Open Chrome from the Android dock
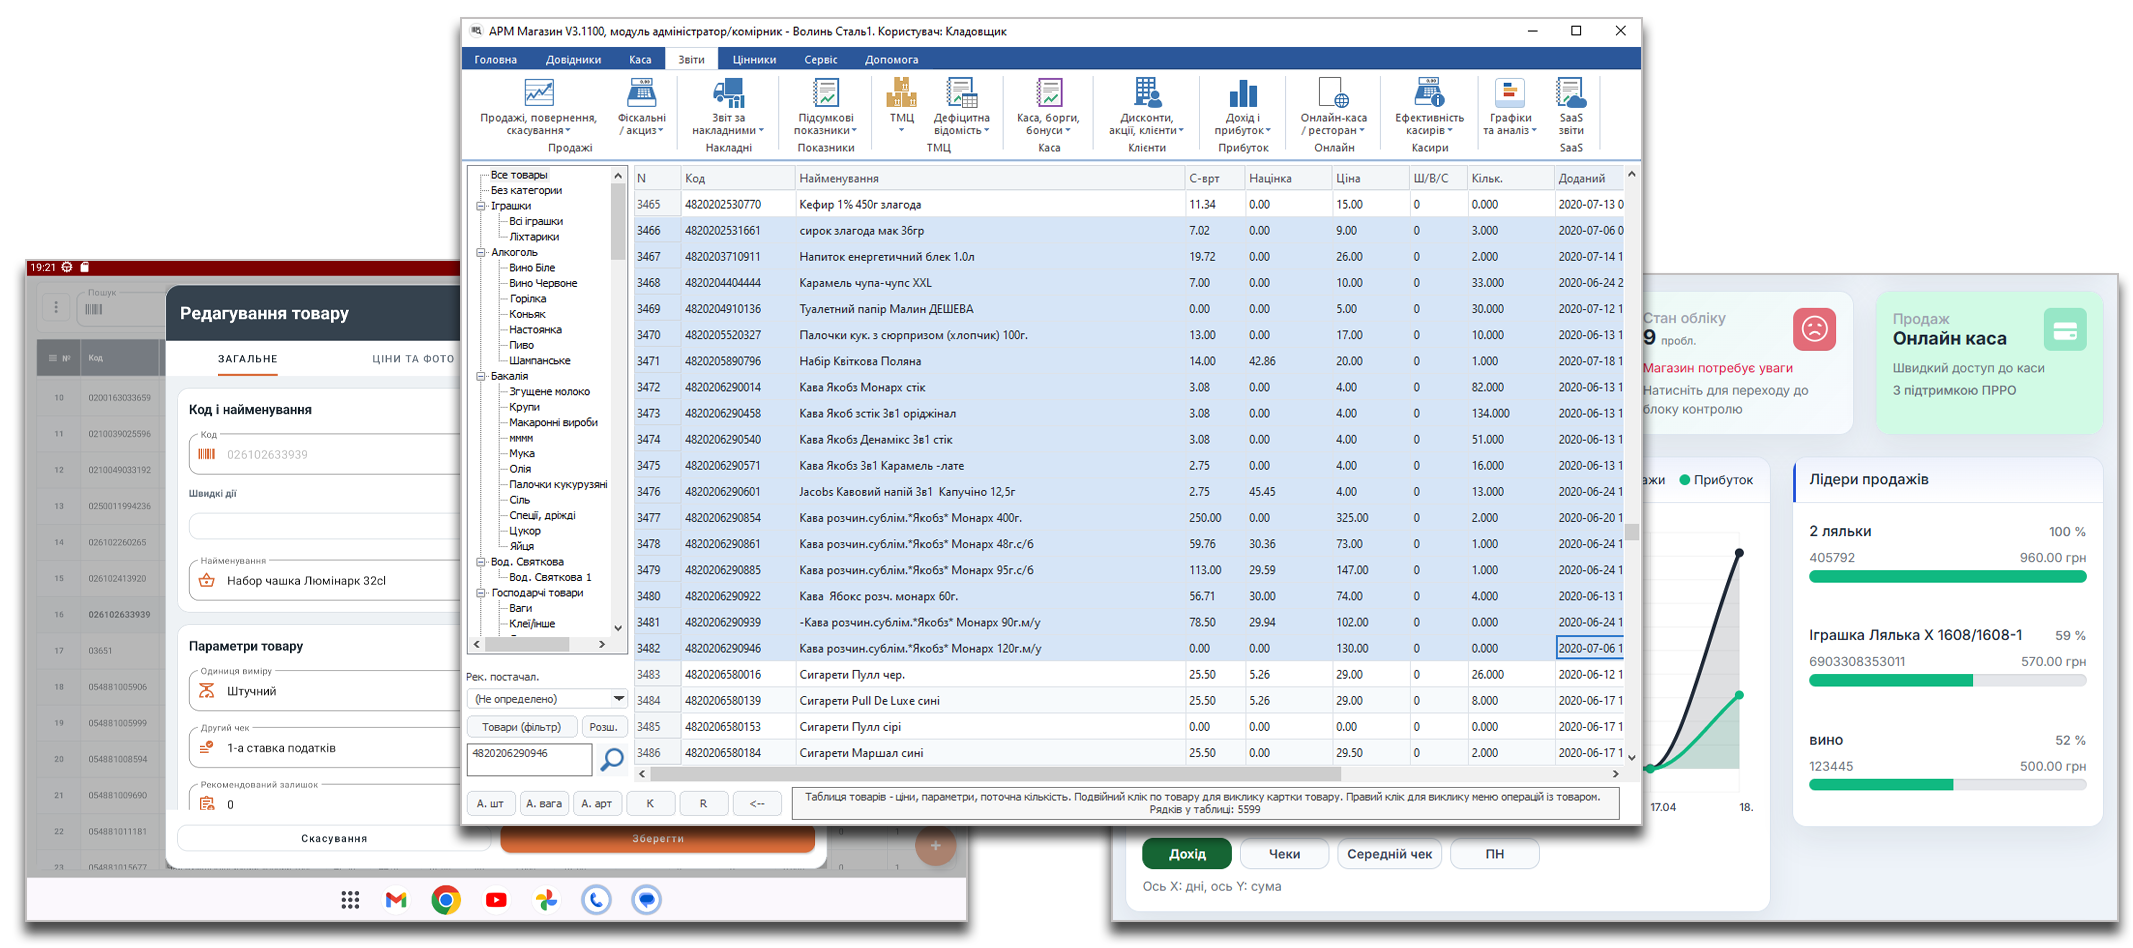 pyautogui.click(x=446, y=900)
